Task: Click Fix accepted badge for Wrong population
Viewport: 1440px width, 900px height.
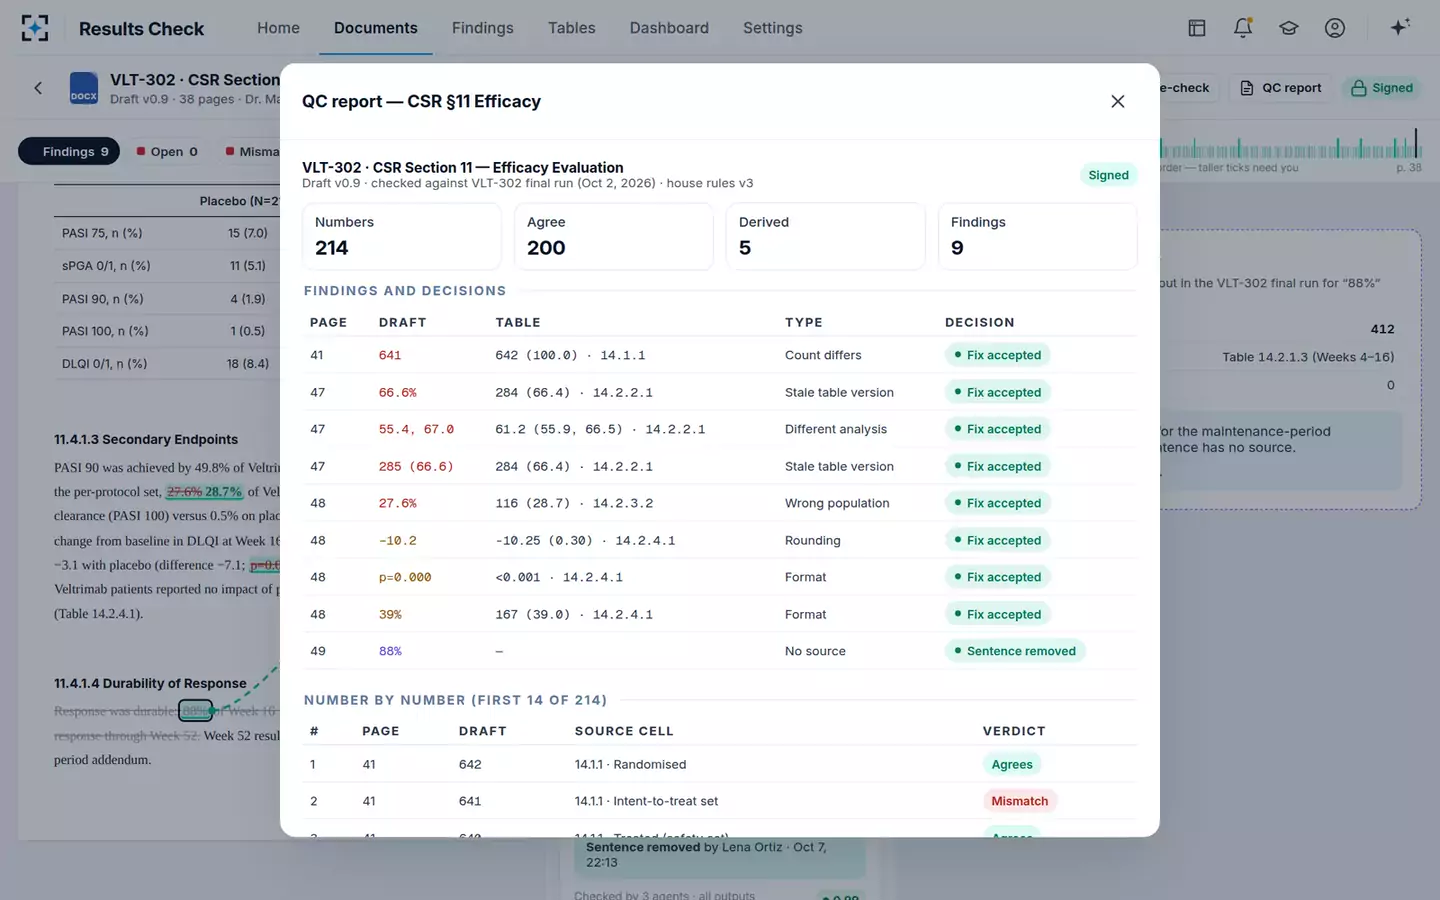Action: tap(997, 503)
